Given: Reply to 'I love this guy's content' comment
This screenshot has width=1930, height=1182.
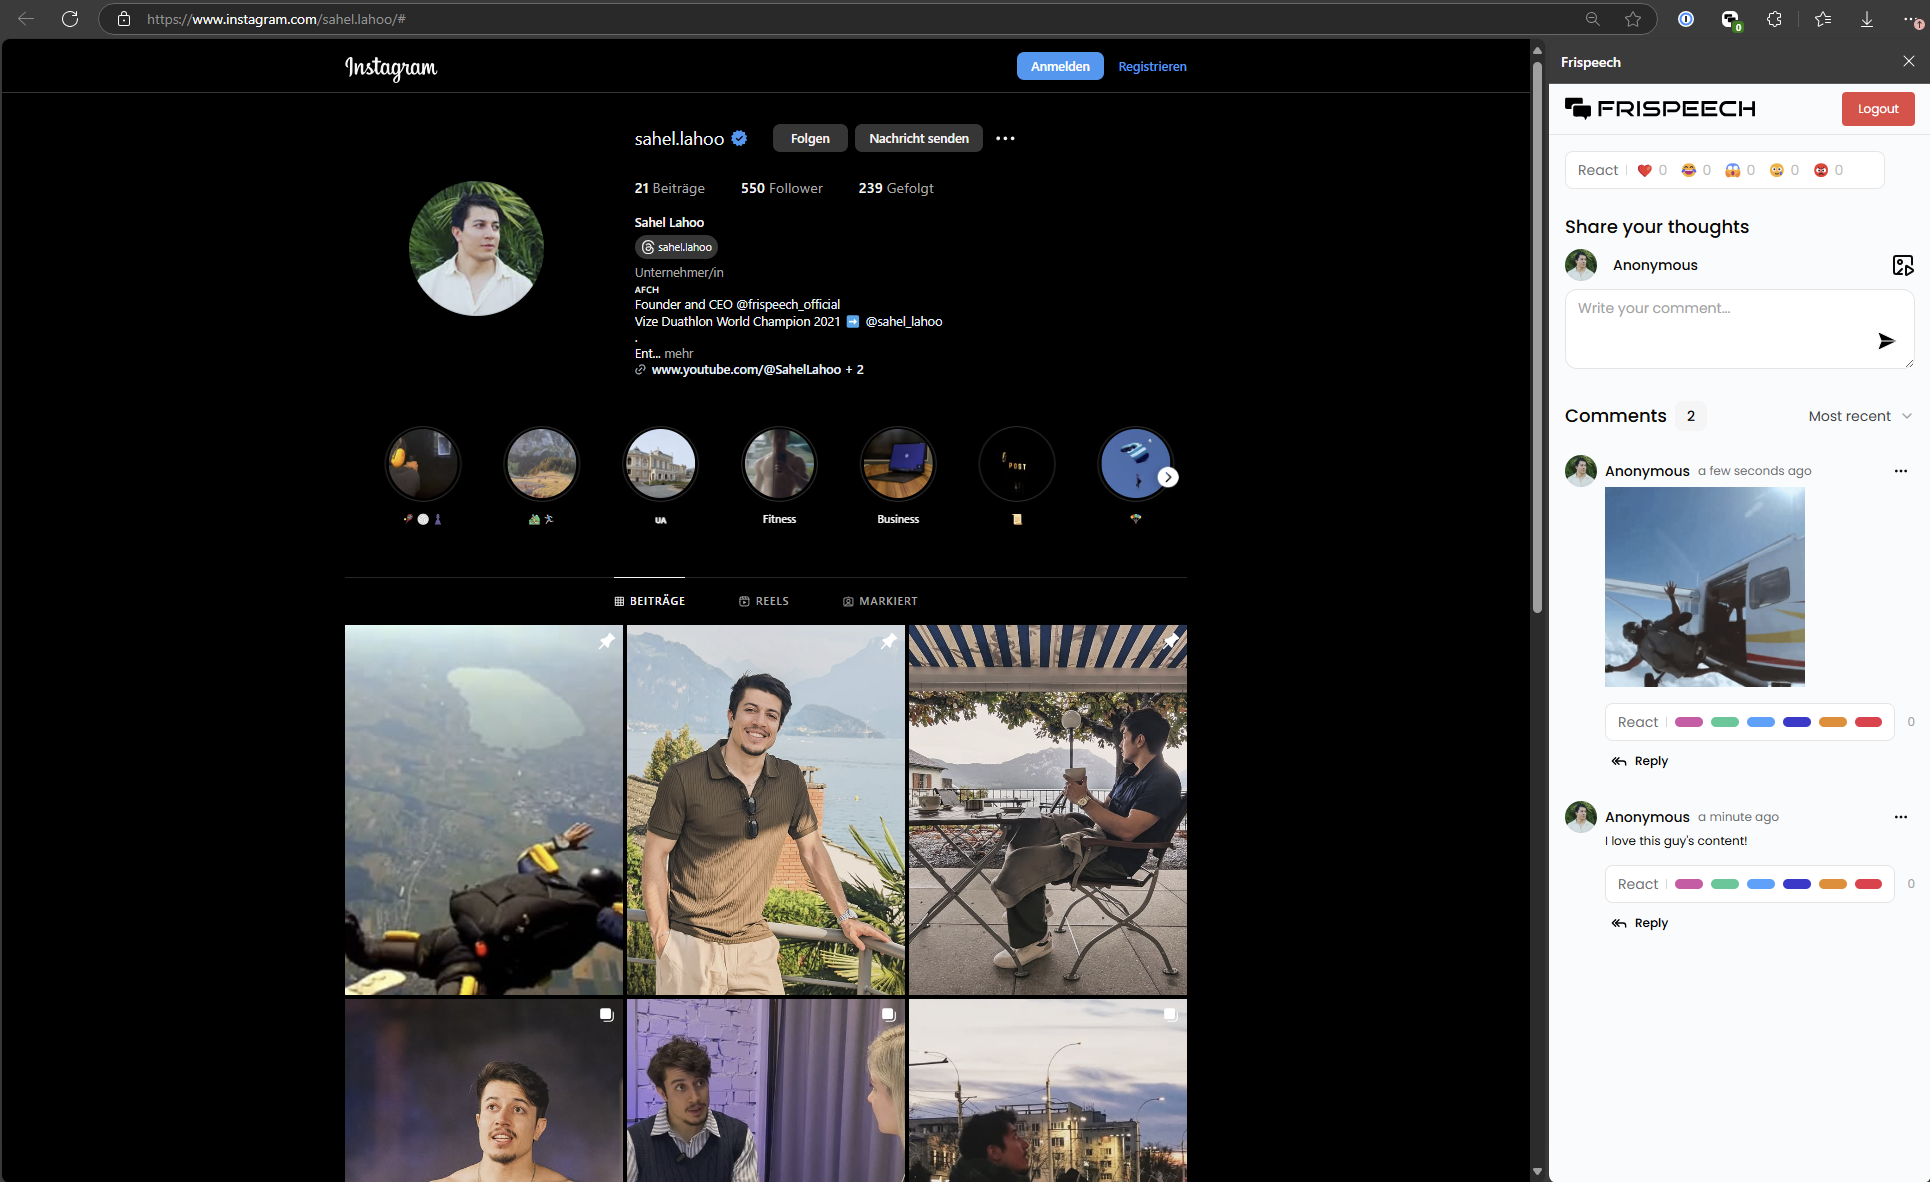Looking at the screenshot, I should [1640, 923].
